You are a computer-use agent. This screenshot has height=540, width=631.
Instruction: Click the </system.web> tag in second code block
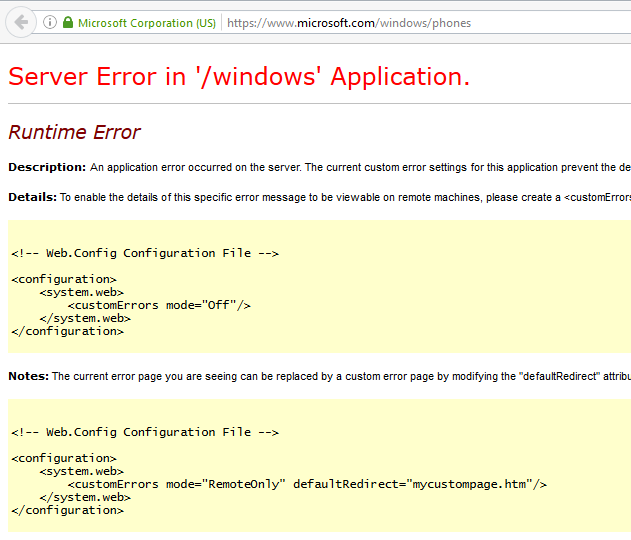click(x=85, y=497)
